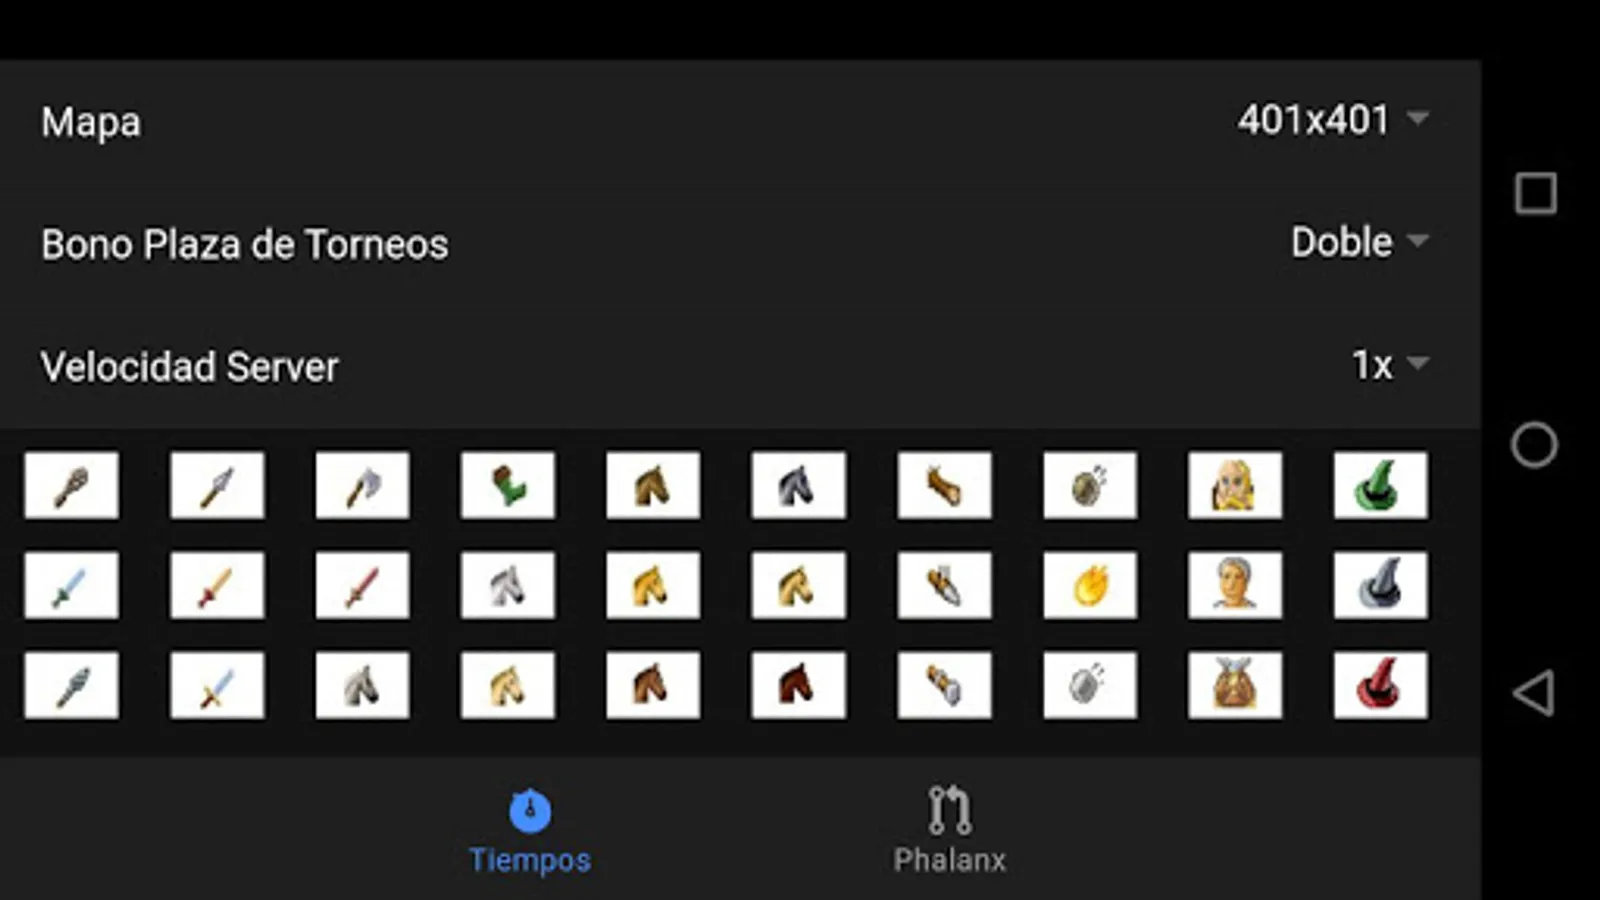Screen dimensions: 1600x900
Task: Tap the Android recent apps square
Action: [x=1536, y=193]
